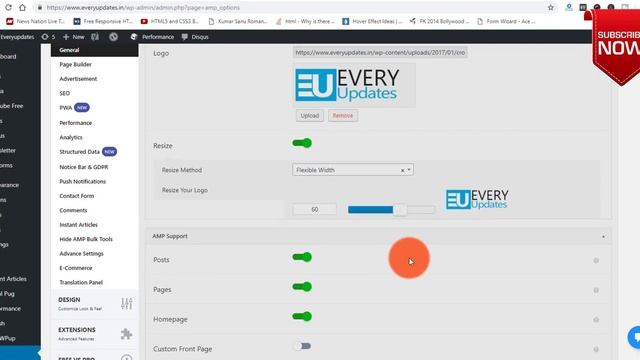Open the Free Responsive HT bookmark
This screenshot has height=360, width=640.
point(103,21)
